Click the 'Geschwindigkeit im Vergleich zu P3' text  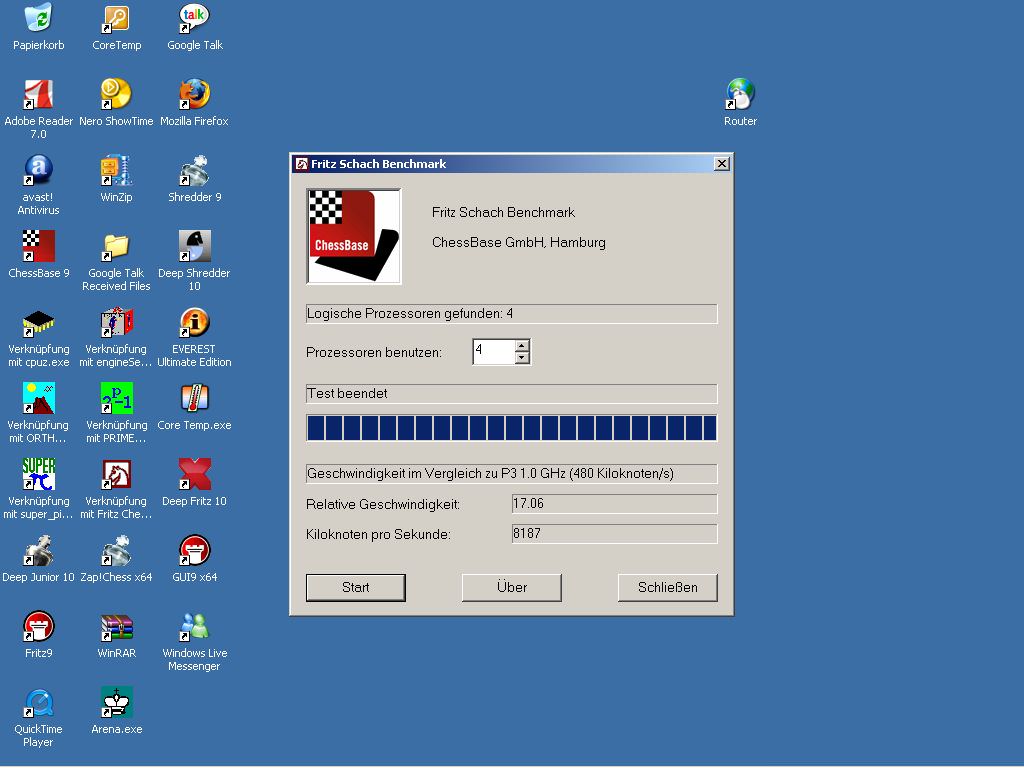click(x=490, y=473)
